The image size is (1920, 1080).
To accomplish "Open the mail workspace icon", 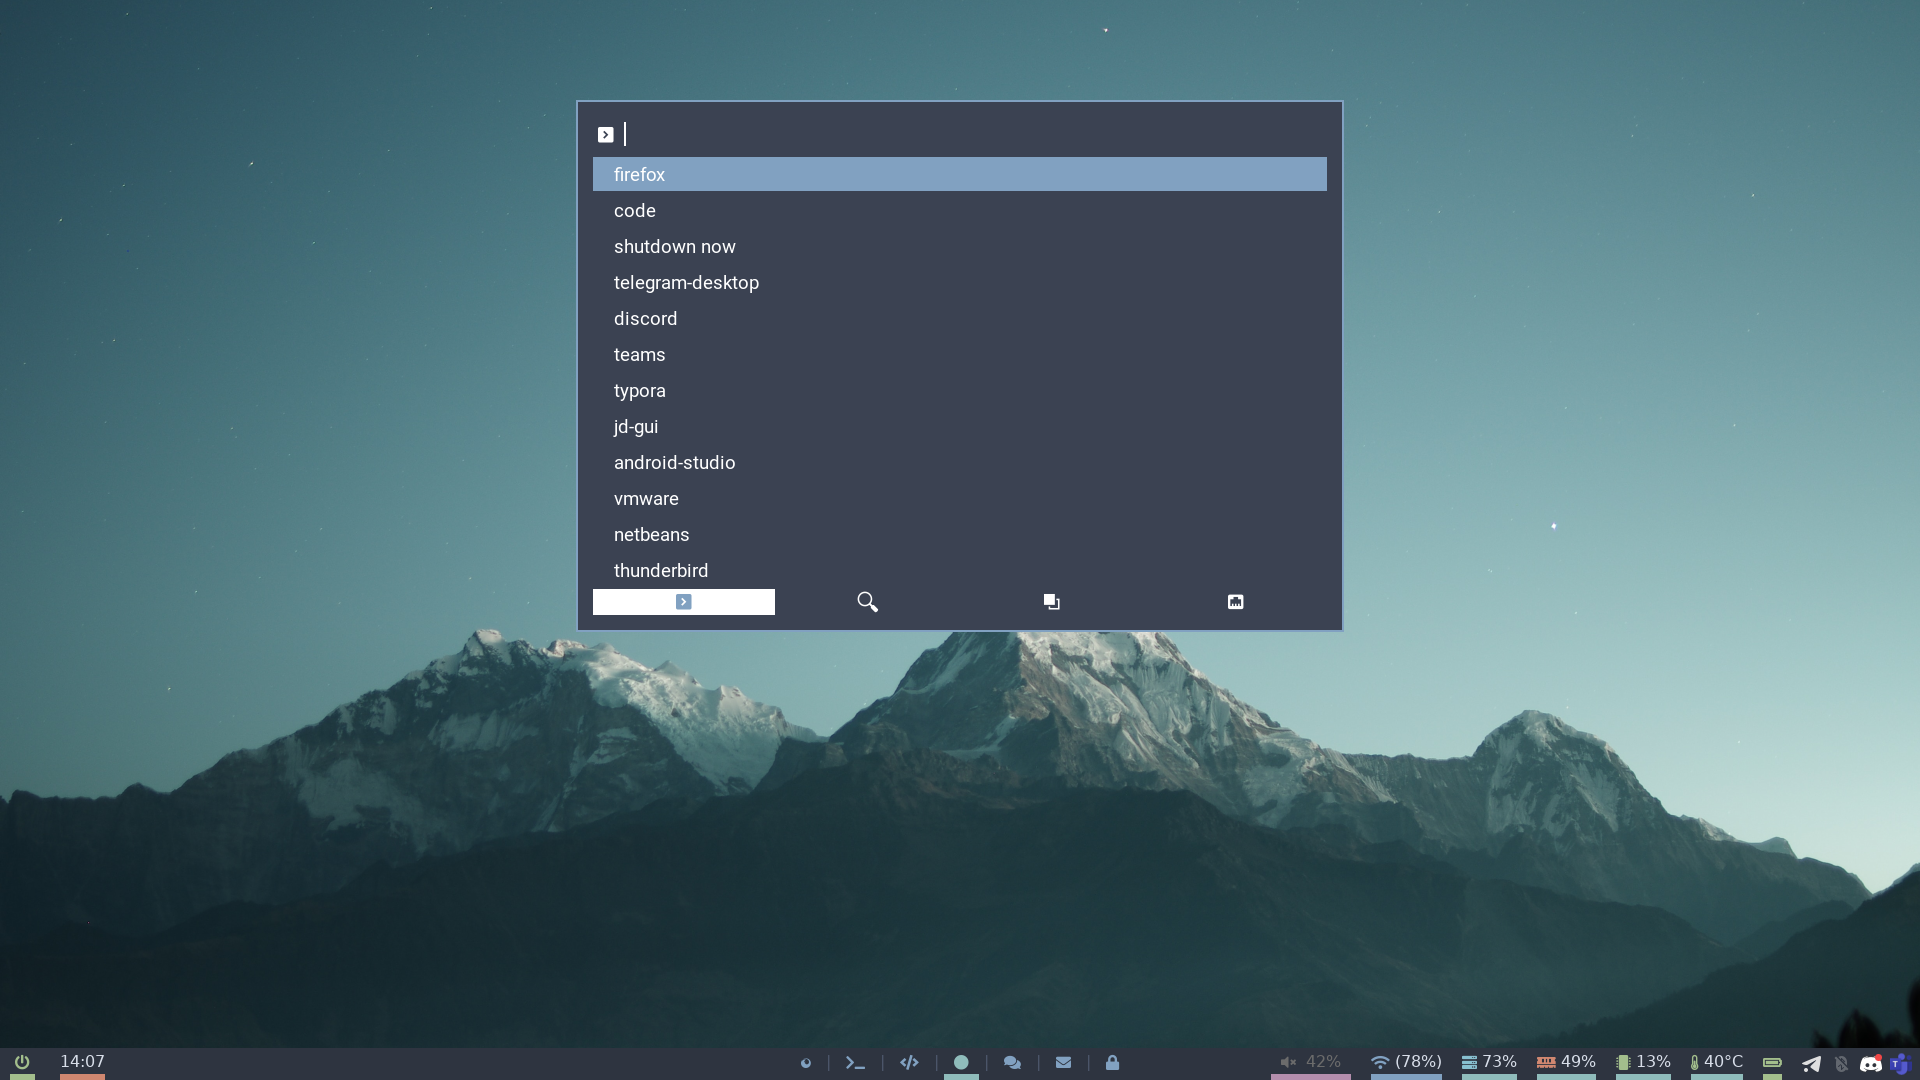I will (x=1063, y=1063).
